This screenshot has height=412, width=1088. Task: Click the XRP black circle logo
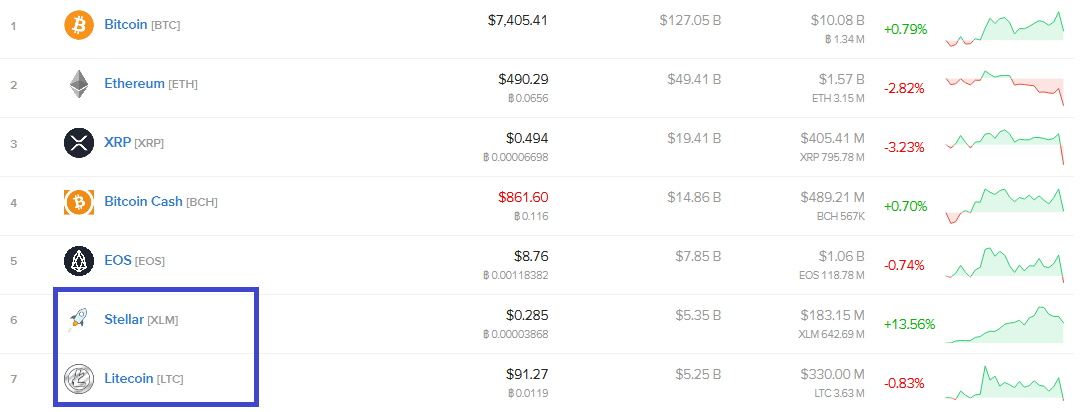[x=78, y=143]
